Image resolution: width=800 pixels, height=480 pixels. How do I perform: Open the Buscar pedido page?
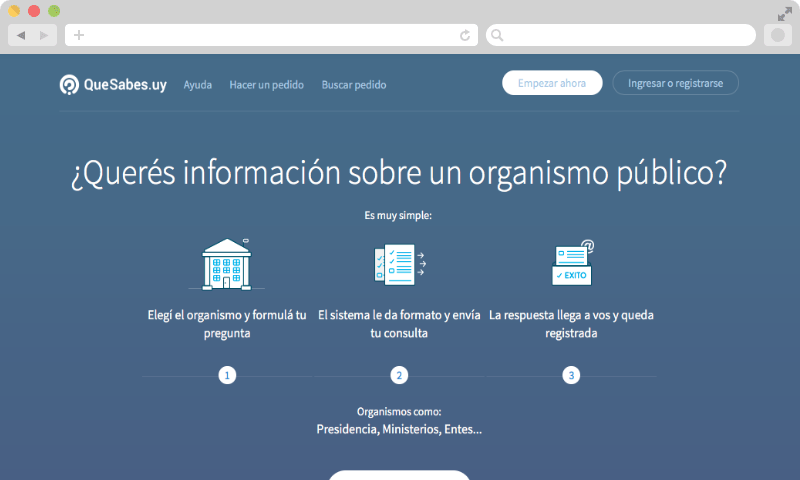coord(353,85)
